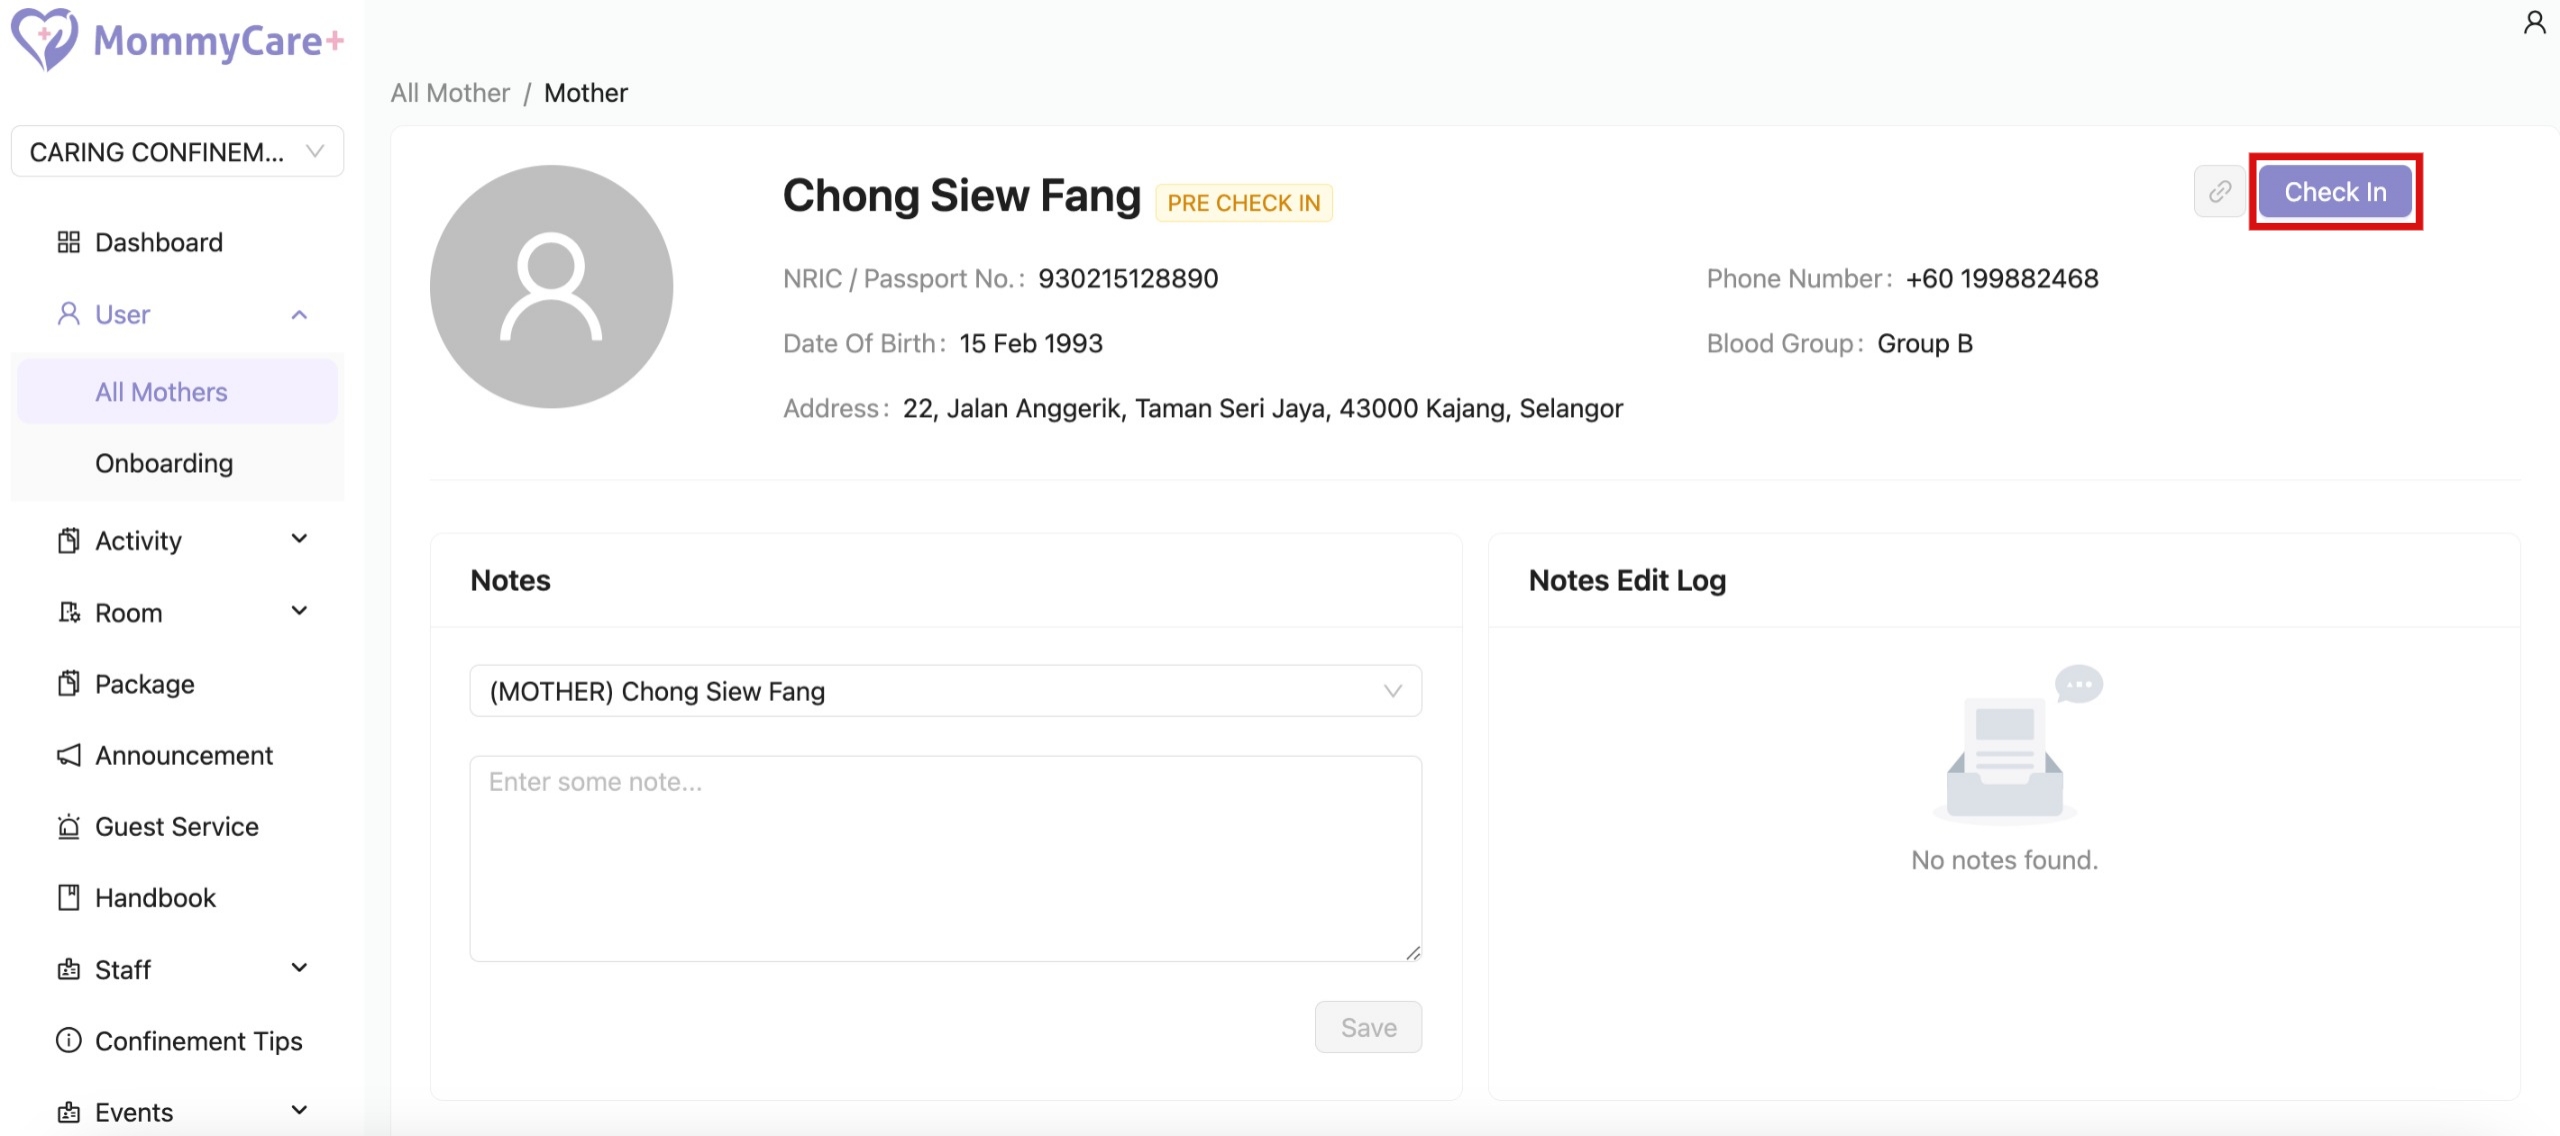Click the Dashboard grid icon
The width and height of the screenshot is (2560, 1136).
click(x=68, y=243)
